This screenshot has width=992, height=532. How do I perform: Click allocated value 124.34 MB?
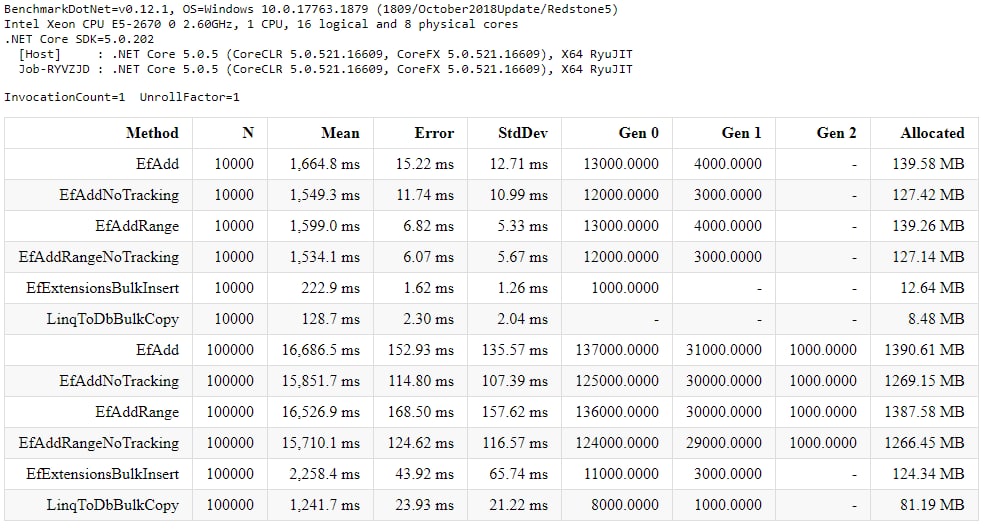pos(928,474)
